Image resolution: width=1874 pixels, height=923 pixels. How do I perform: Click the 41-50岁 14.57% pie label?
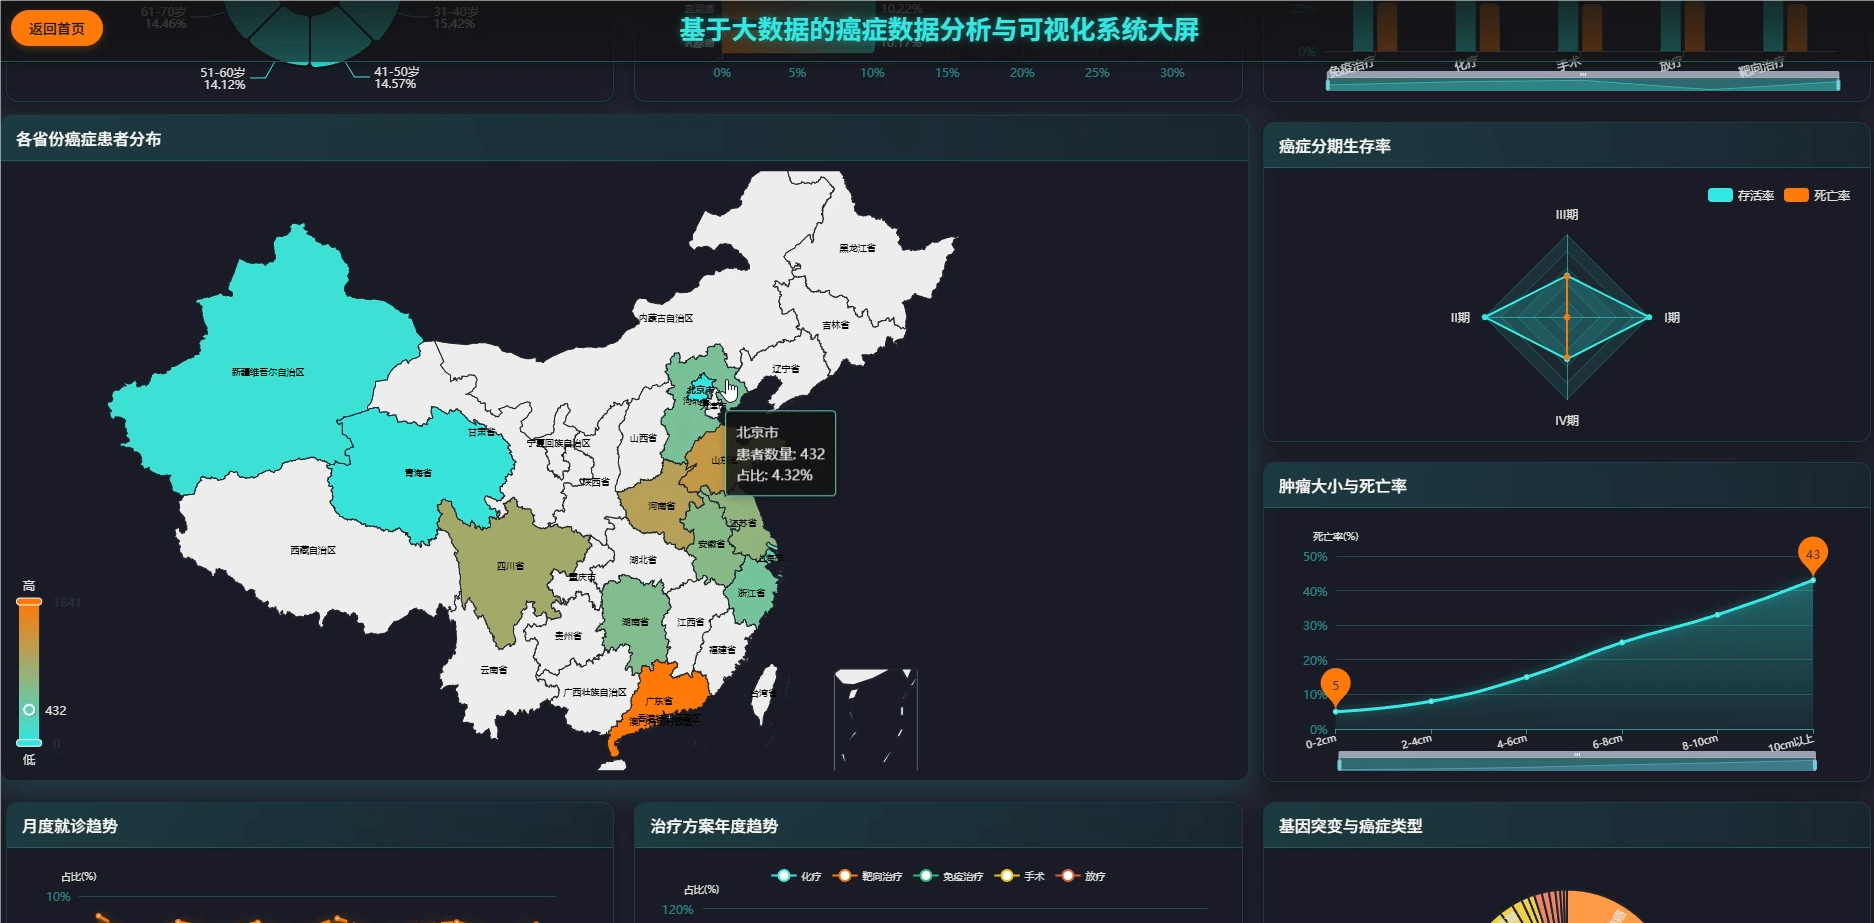(396, 78)
